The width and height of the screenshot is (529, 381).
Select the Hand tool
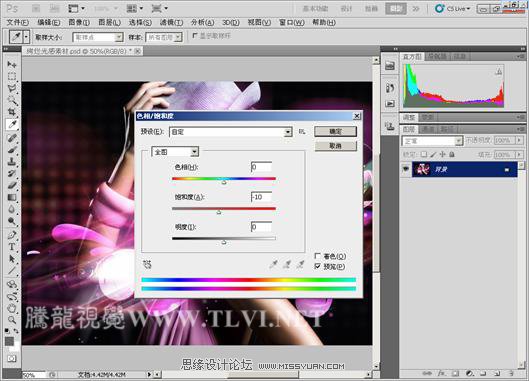(x=12, y=308)
